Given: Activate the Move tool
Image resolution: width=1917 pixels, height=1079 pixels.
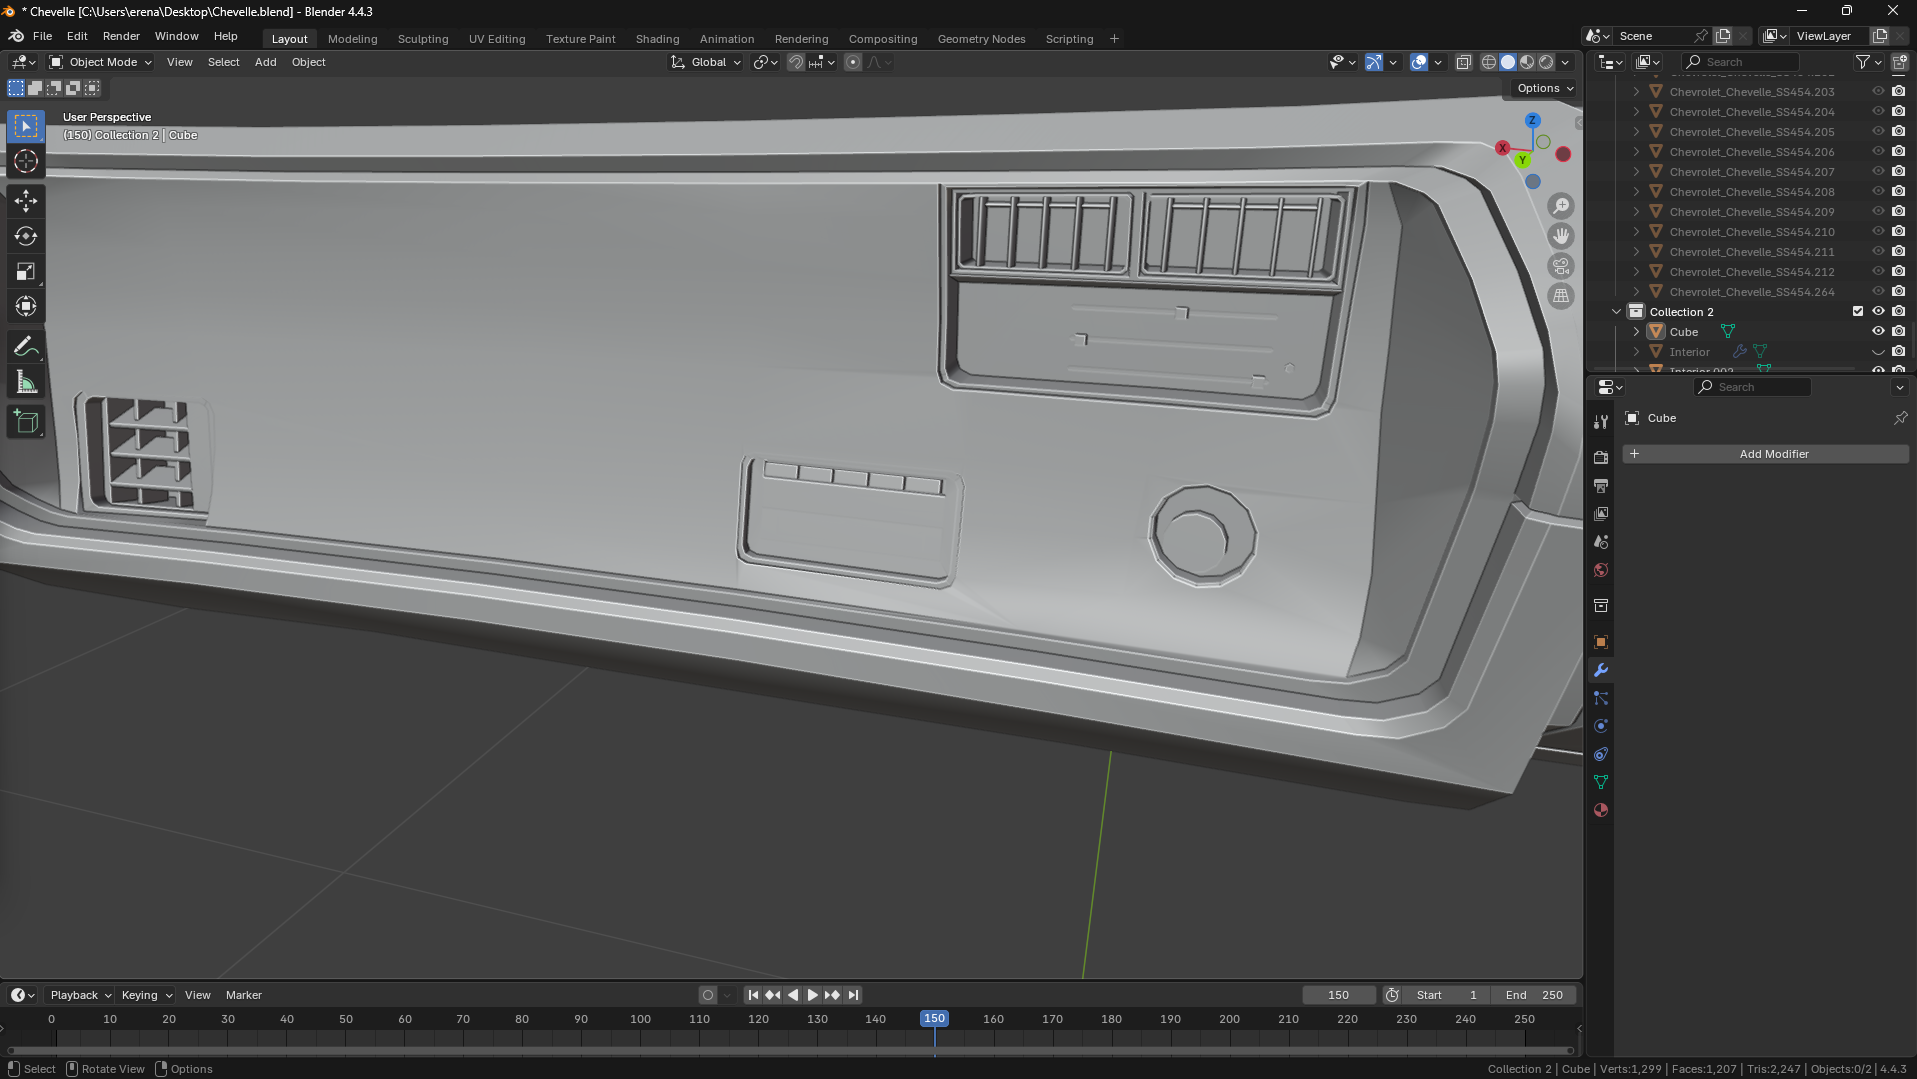Looking at the screenshot, I should point(26,201).
